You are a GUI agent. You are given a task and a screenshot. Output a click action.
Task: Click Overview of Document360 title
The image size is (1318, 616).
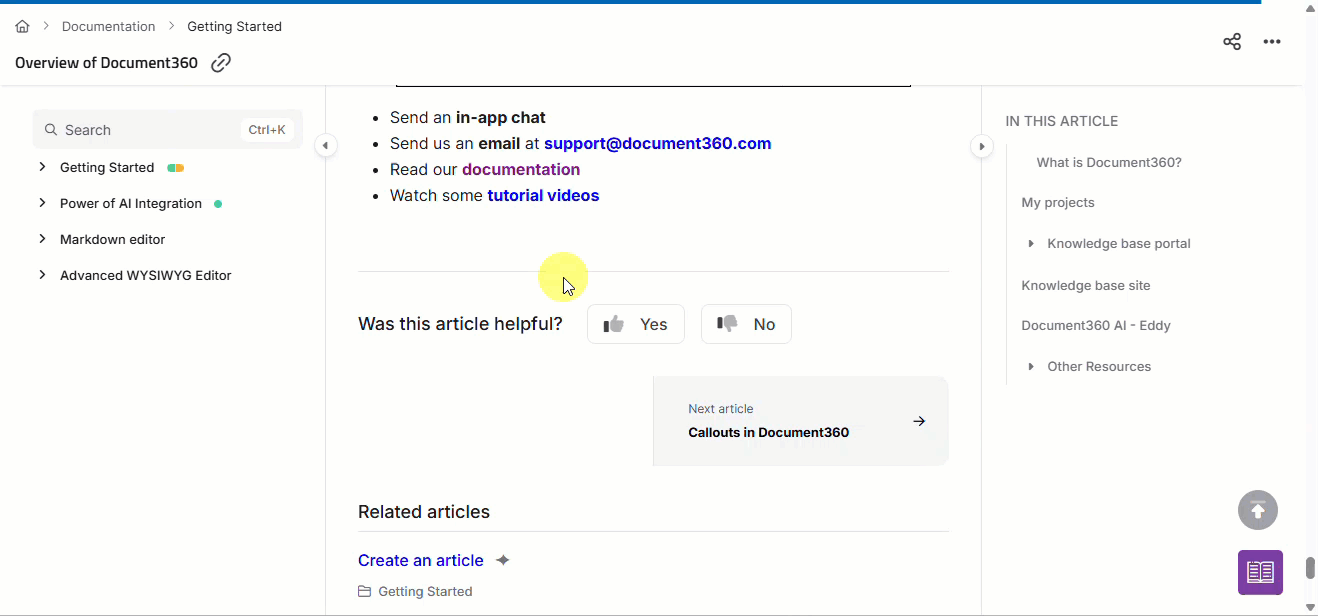pos(107,63)
